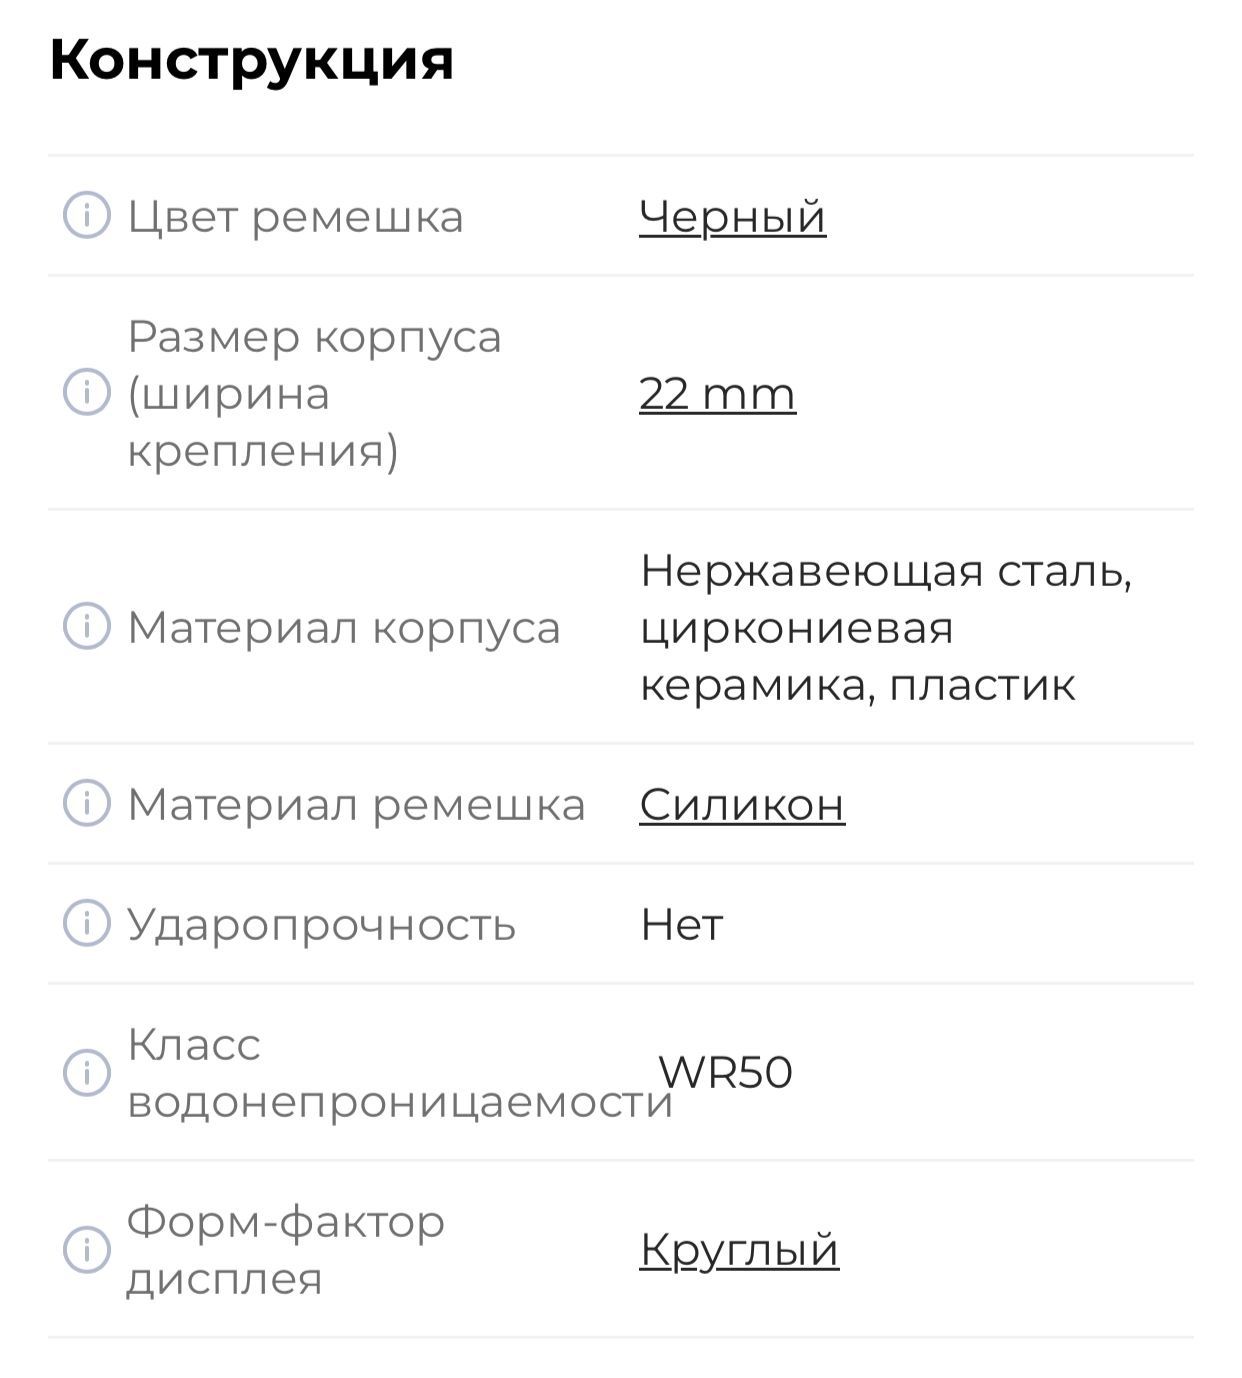Open info icon for Размер корпуса
1242x1378 pixels.
coord(87,392)
